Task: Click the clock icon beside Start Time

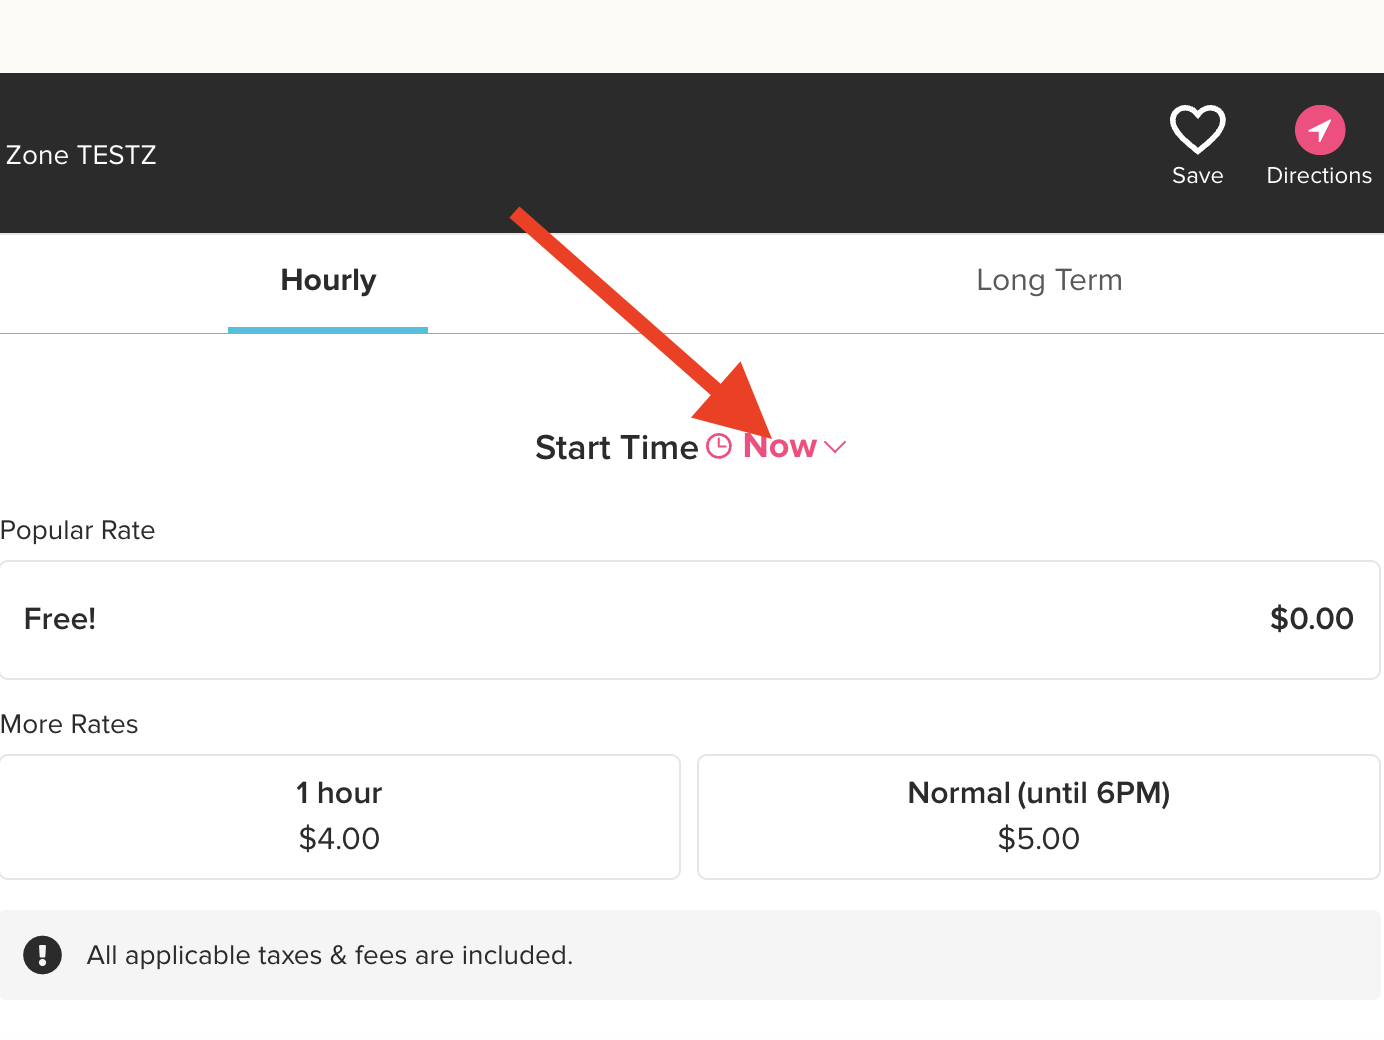Action: 719,446
